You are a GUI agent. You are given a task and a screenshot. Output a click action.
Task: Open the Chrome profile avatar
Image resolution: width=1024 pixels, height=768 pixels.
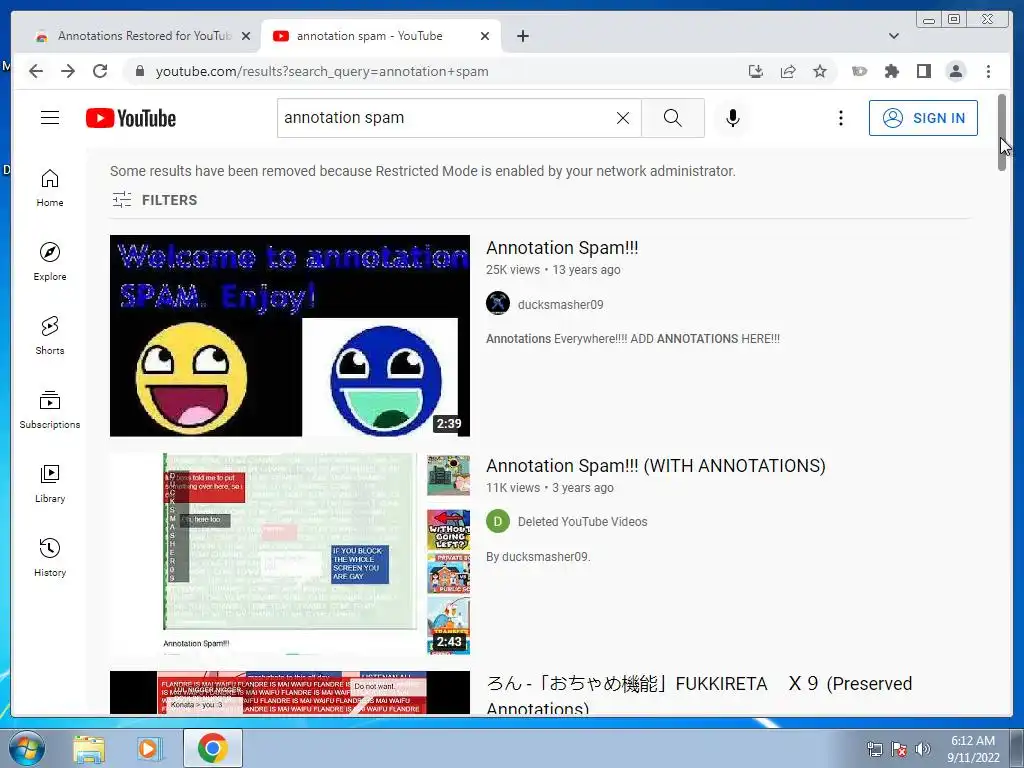click(955, 71)
